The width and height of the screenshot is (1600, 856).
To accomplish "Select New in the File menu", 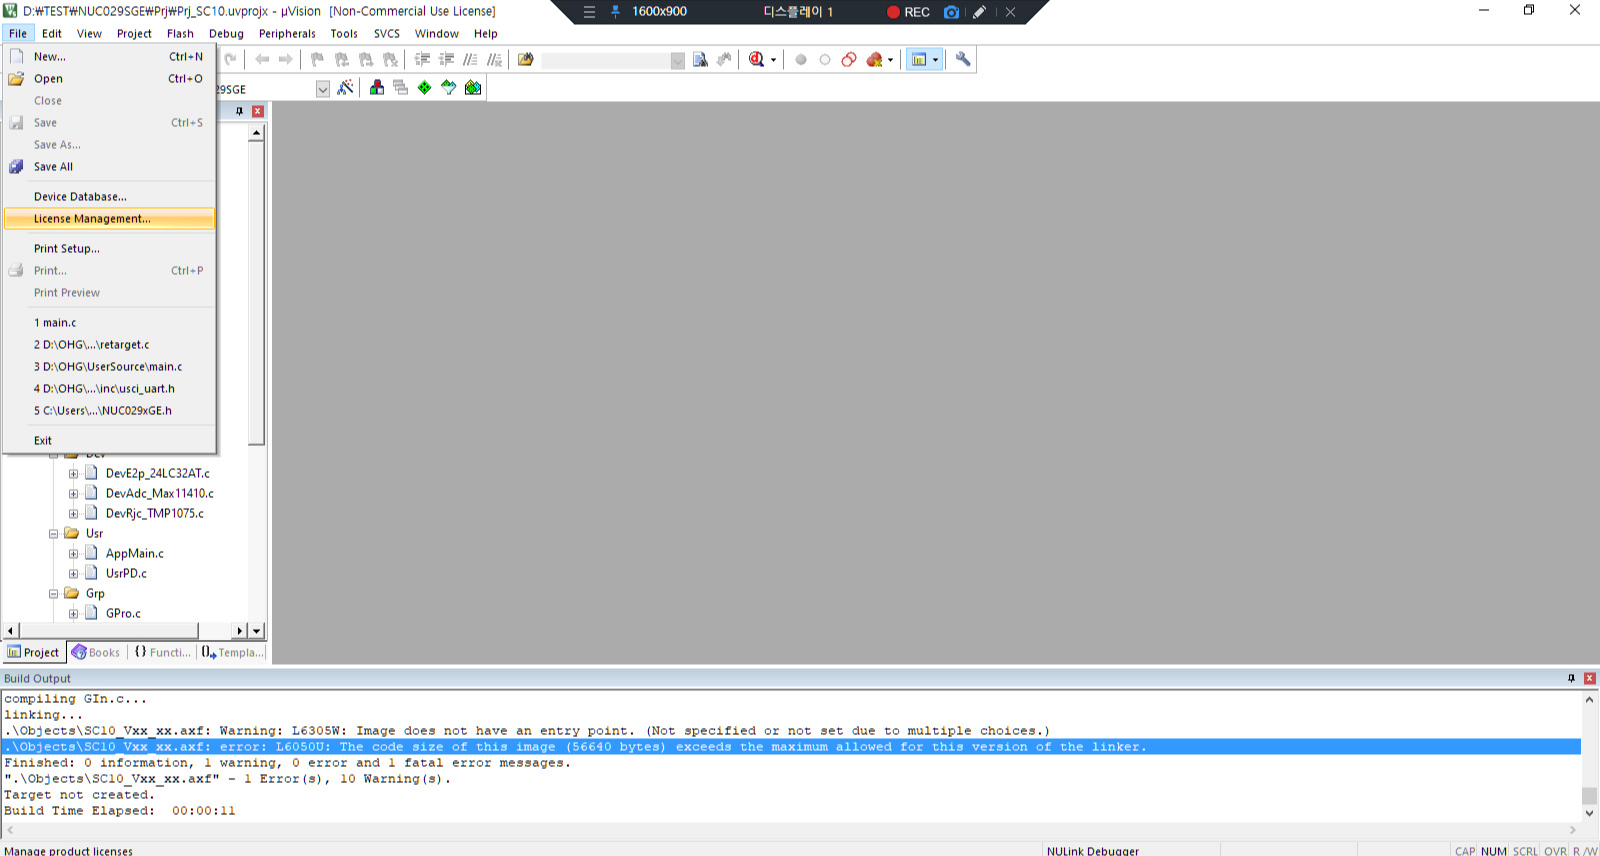I will pos(109,57).
